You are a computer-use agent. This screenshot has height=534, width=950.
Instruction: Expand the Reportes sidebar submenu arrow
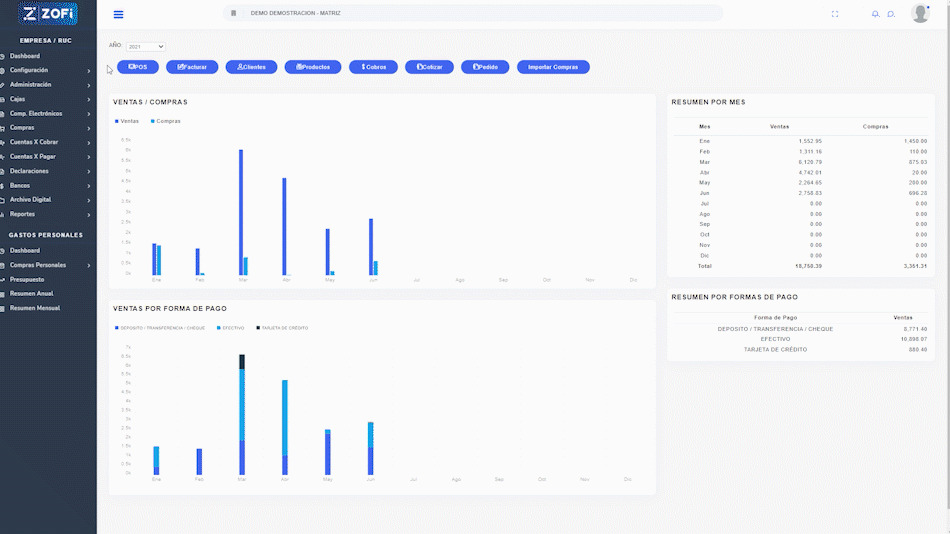click(89, 215)
